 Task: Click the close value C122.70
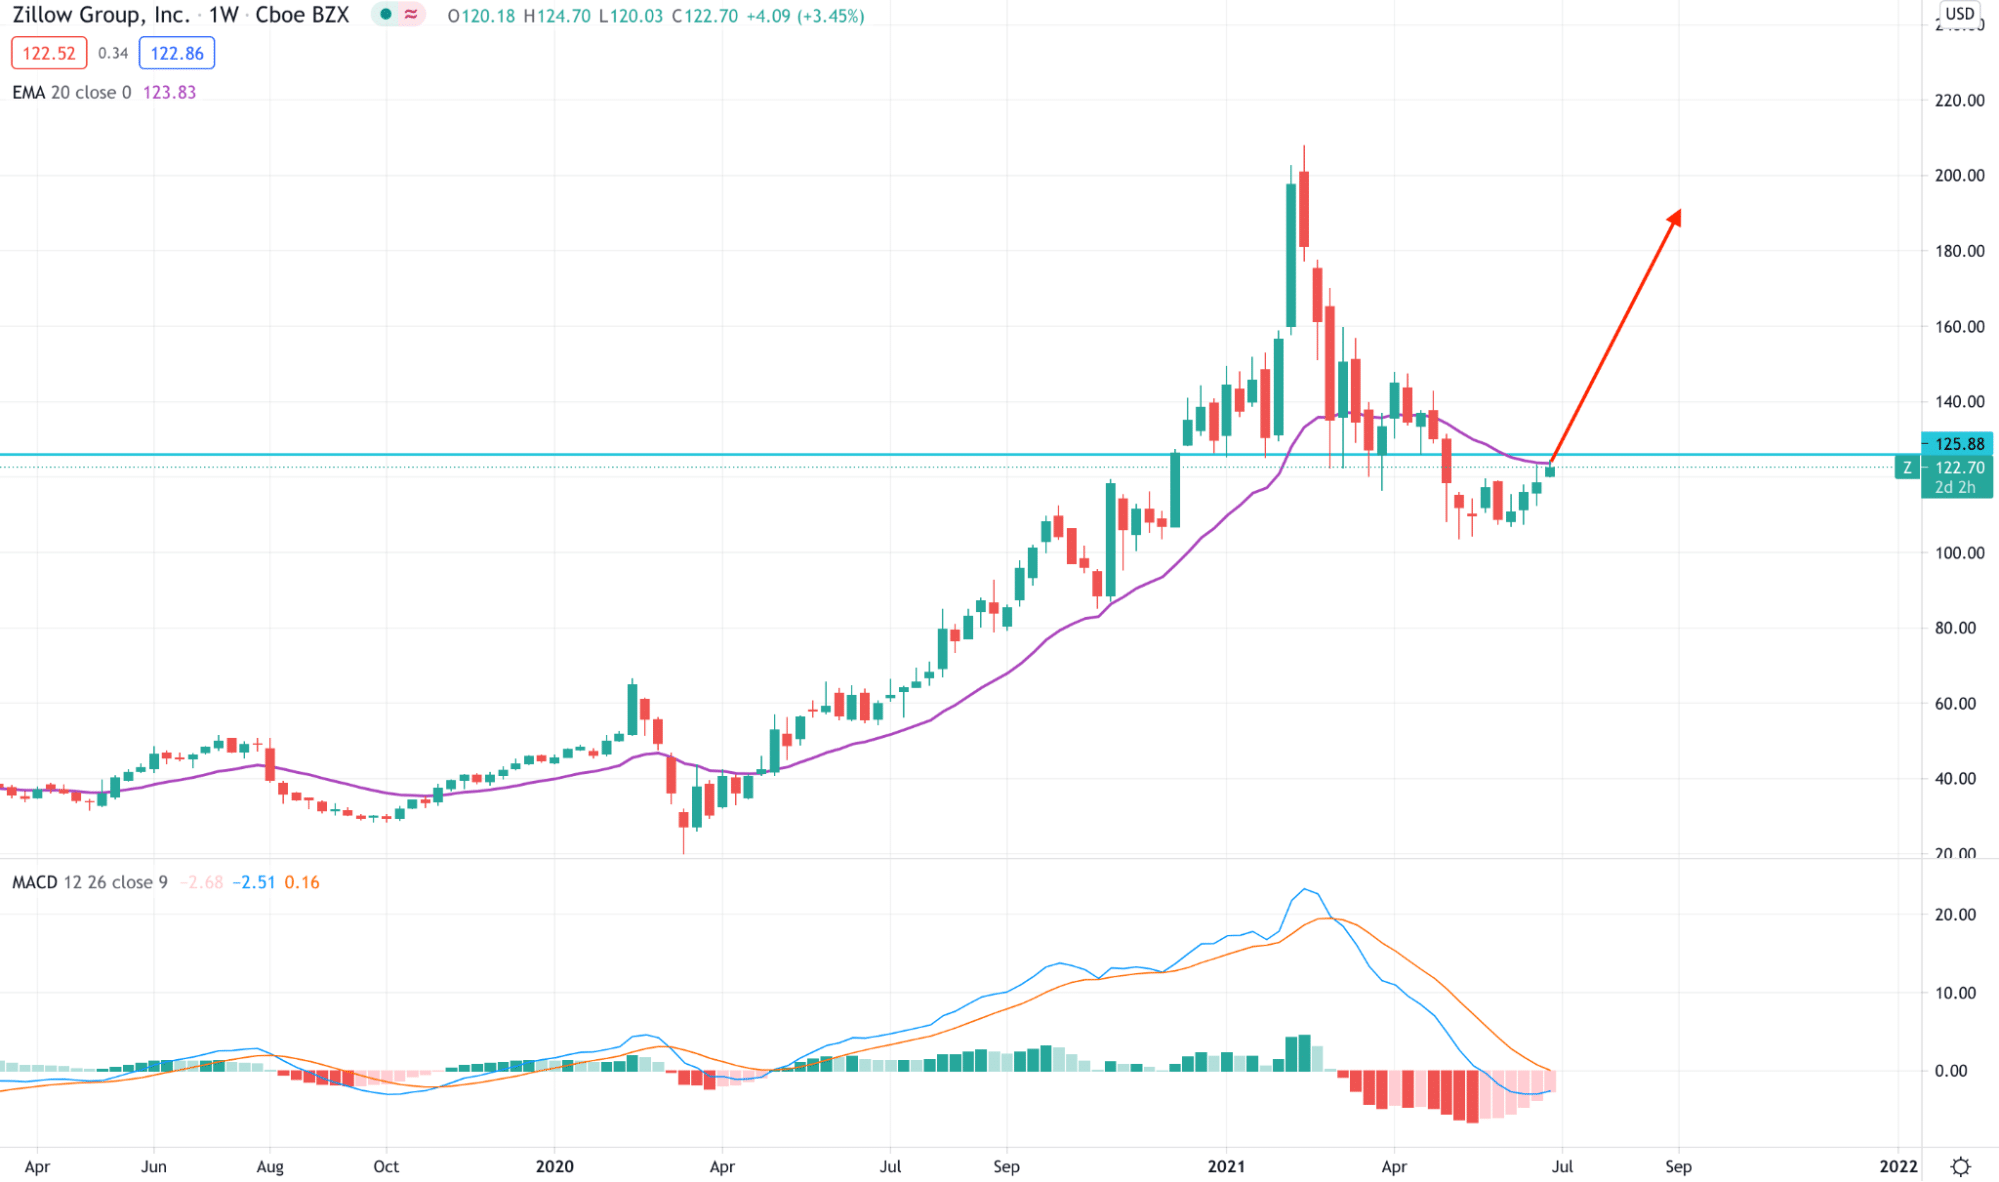(x=704, y=16)
